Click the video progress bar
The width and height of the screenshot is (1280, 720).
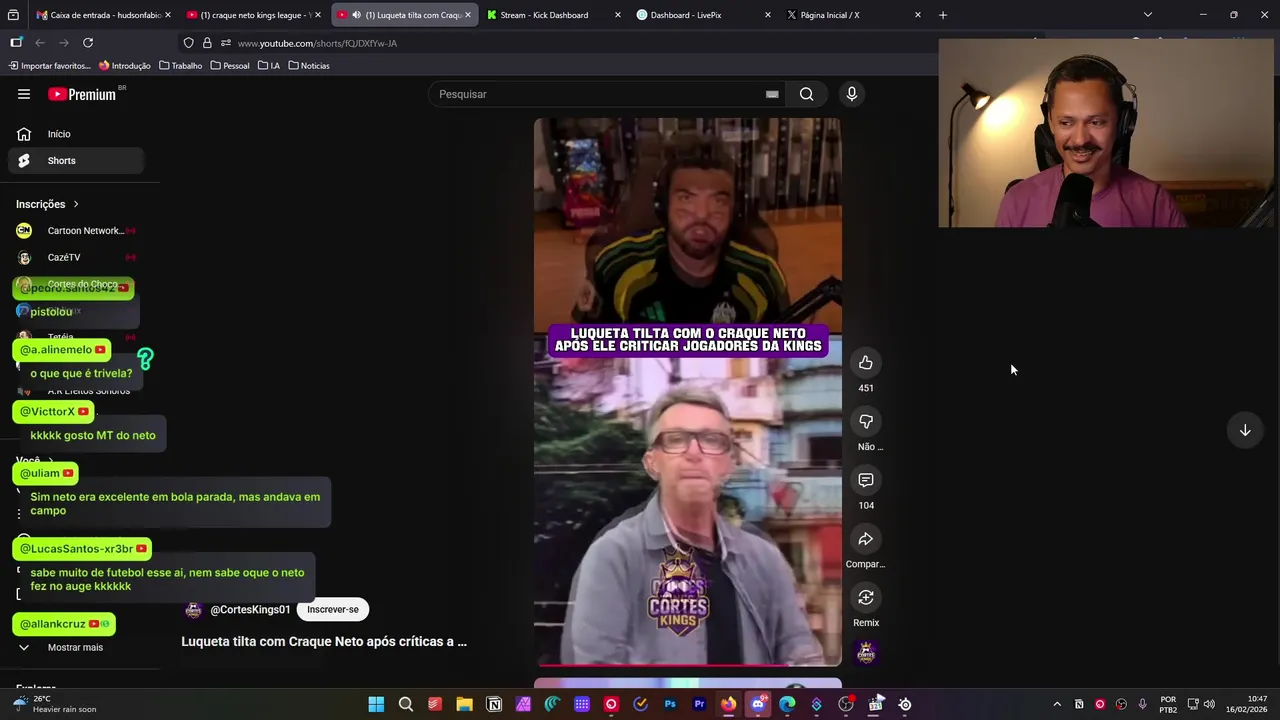point(688,664)
